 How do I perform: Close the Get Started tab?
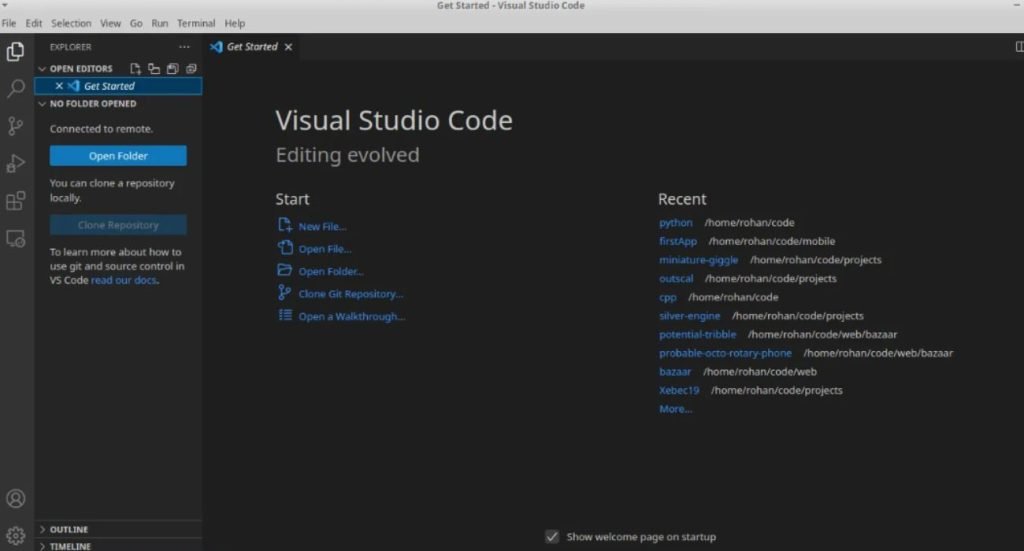click(x=288, y=47)
